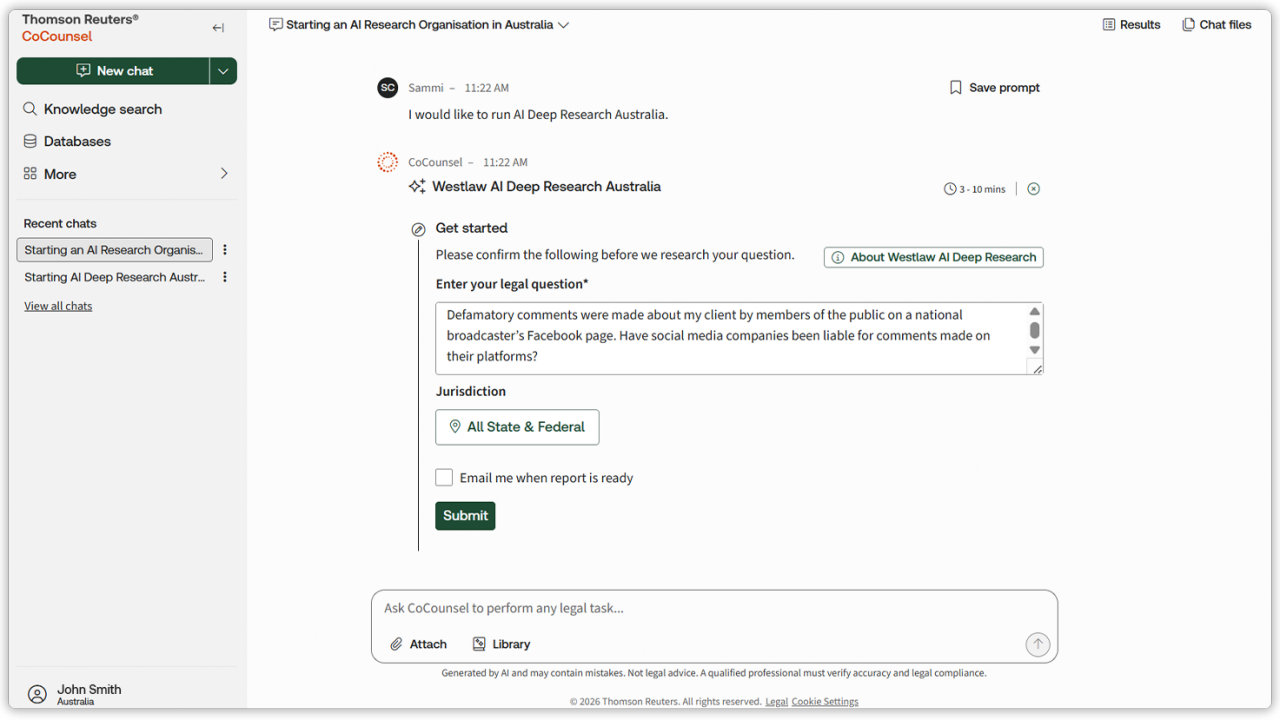Click the Get started pencil icon
Image resolution: width=1280 pixels, height=720 pixels.
[418, 229]
